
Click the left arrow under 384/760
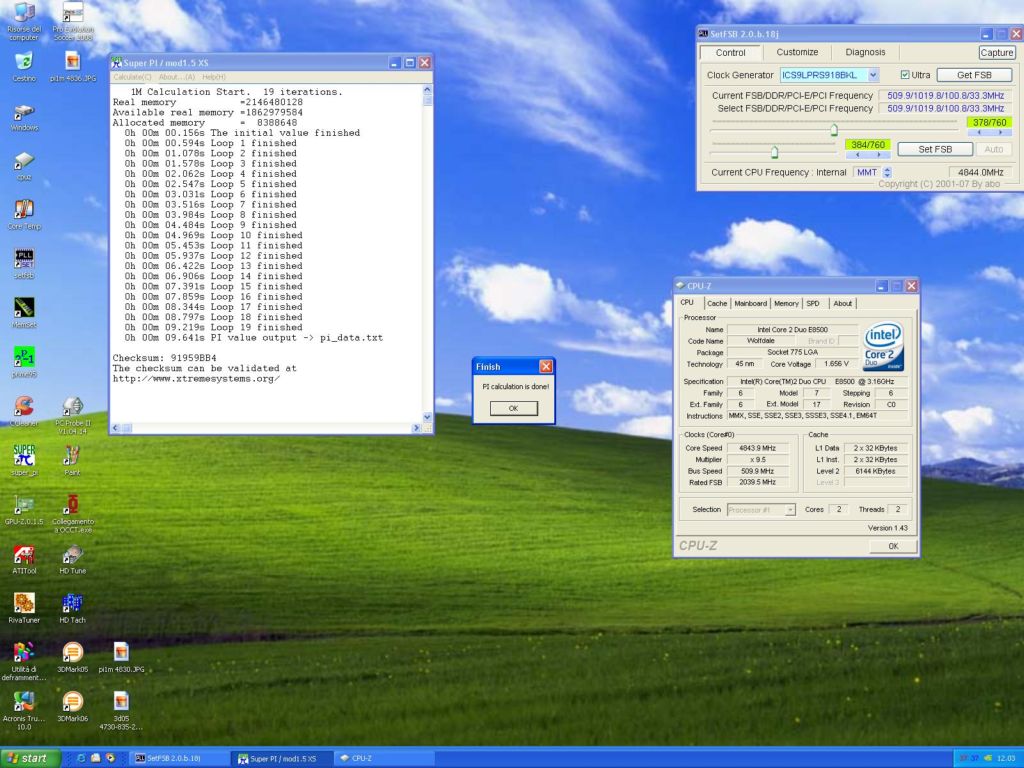856,155
